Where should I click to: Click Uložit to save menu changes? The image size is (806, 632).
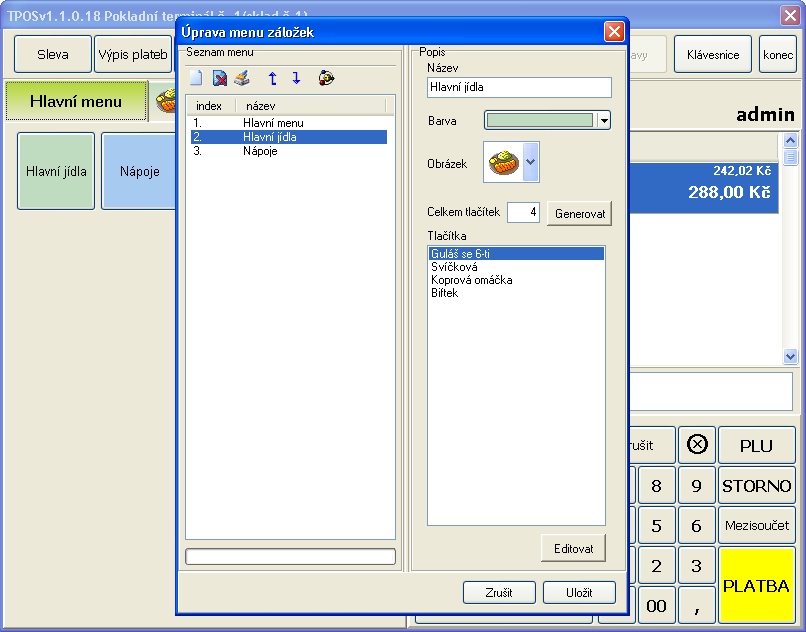[579, 592]
